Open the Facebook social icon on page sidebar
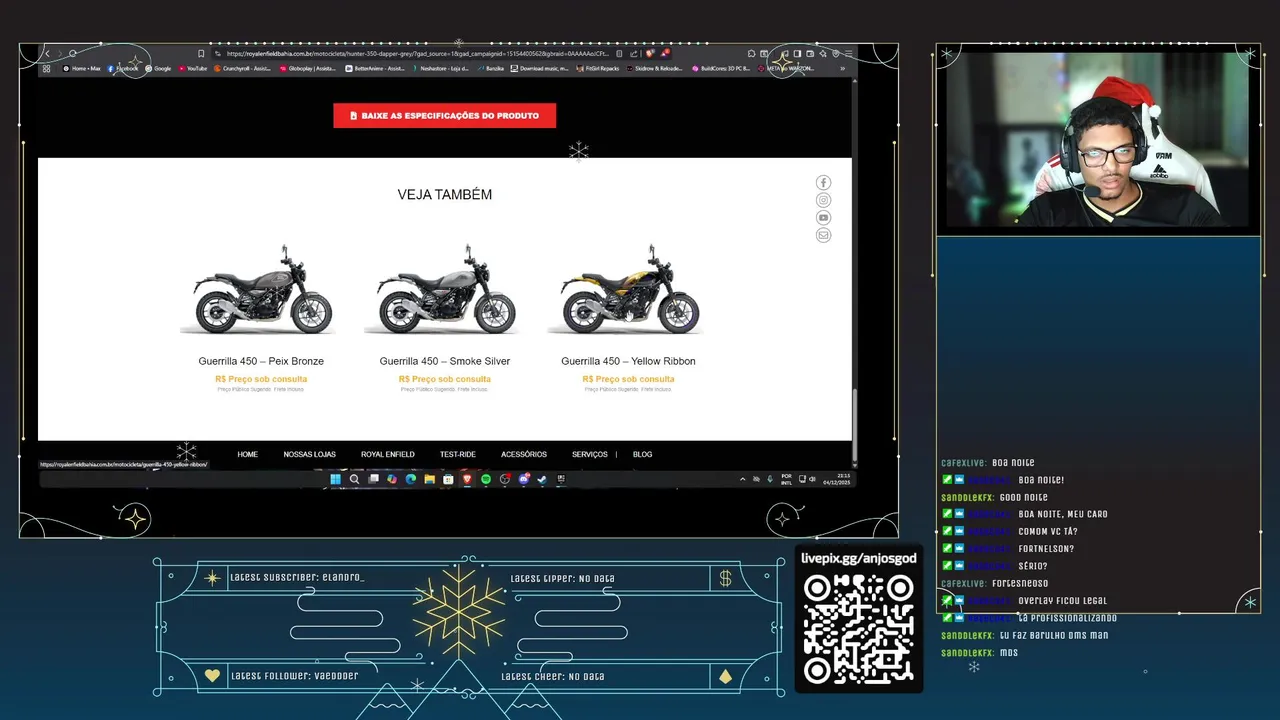The image size is (1280, 720). click(823, 182)
